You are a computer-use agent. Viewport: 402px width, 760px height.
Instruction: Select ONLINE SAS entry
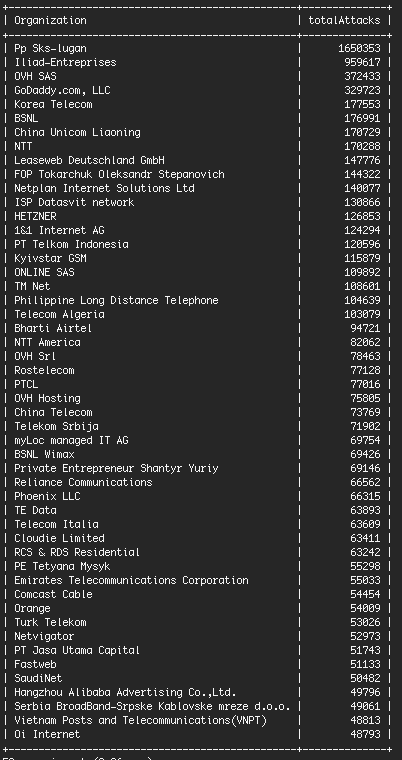44,272
